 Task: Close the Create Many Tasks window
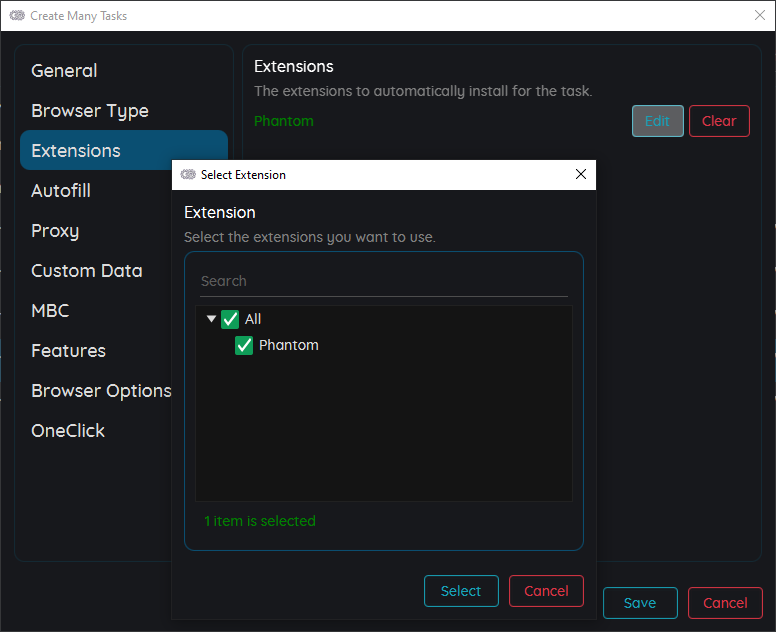[760, 15]
